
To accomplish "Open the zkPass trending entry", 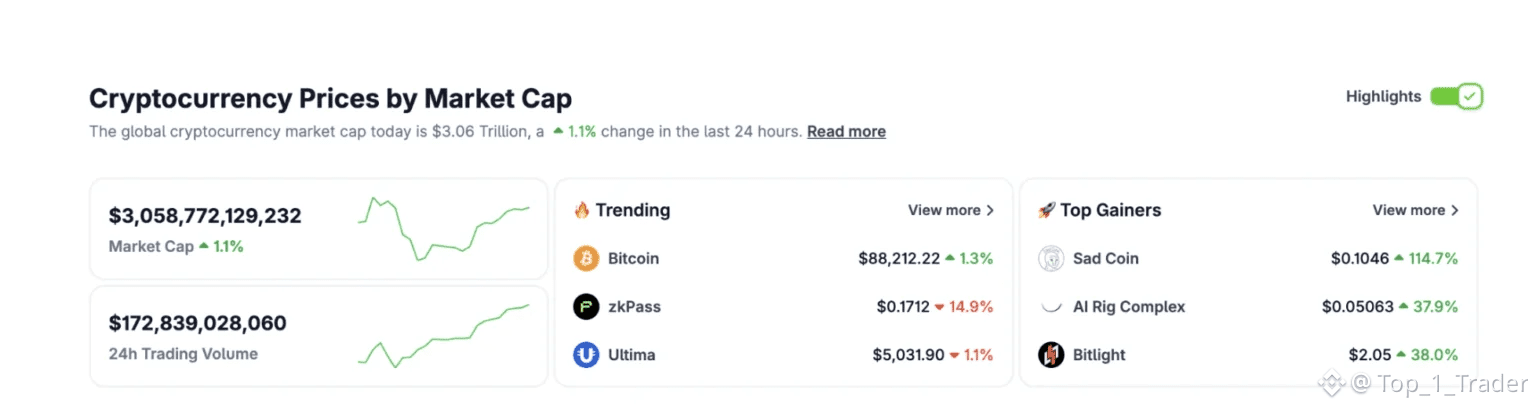I will point(783,306).
